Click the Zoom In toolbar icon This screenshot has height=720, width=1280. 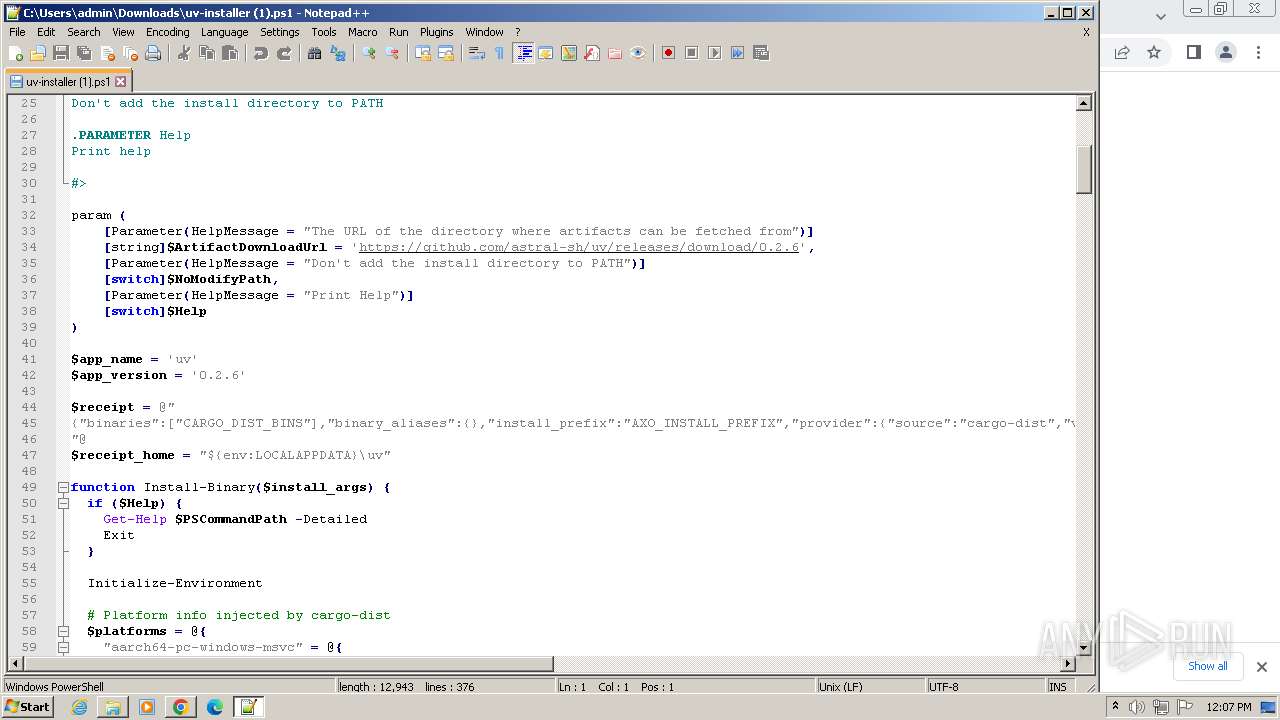pyautogui.click(x=369, y=53)
